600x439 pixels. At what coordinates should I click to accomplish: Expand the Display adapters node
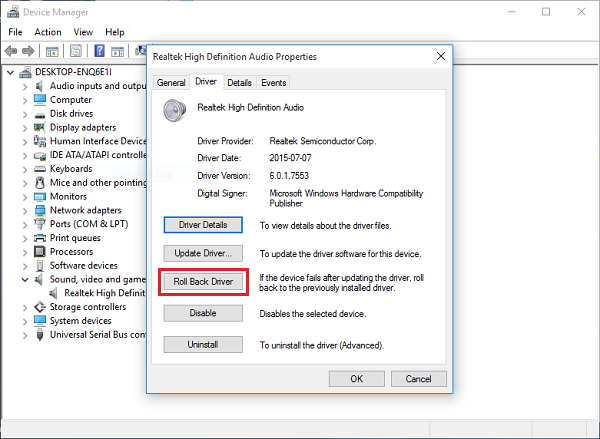coord(25,128)
